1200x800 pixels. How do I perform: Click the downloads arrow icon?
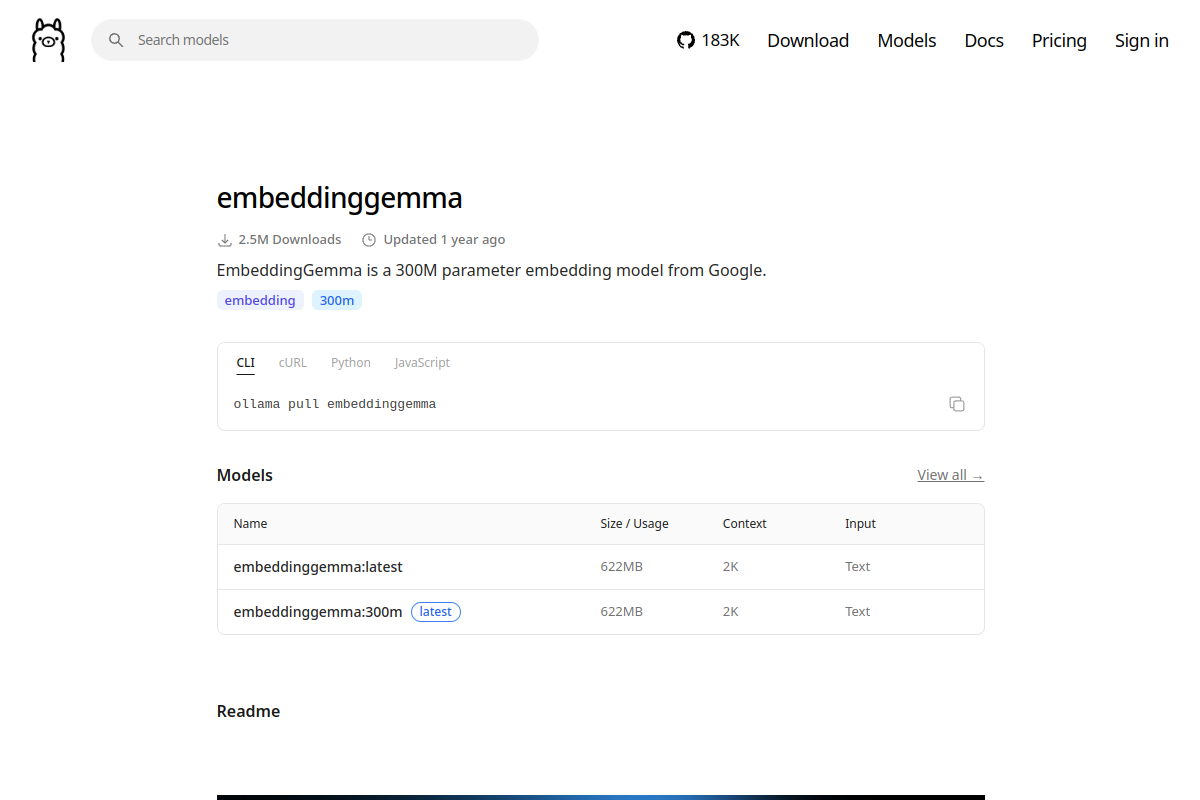225,240
